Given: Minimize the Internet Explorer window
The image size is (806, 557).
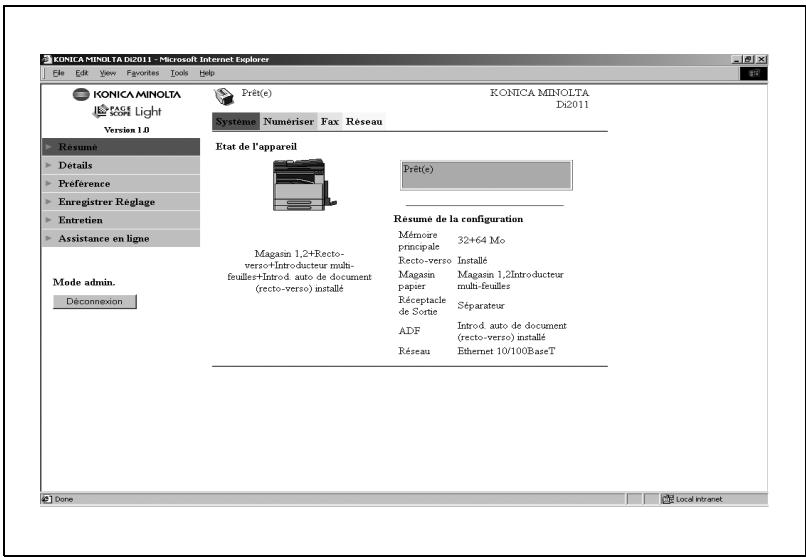Looking at the screenshot, I should pos(737,60).
